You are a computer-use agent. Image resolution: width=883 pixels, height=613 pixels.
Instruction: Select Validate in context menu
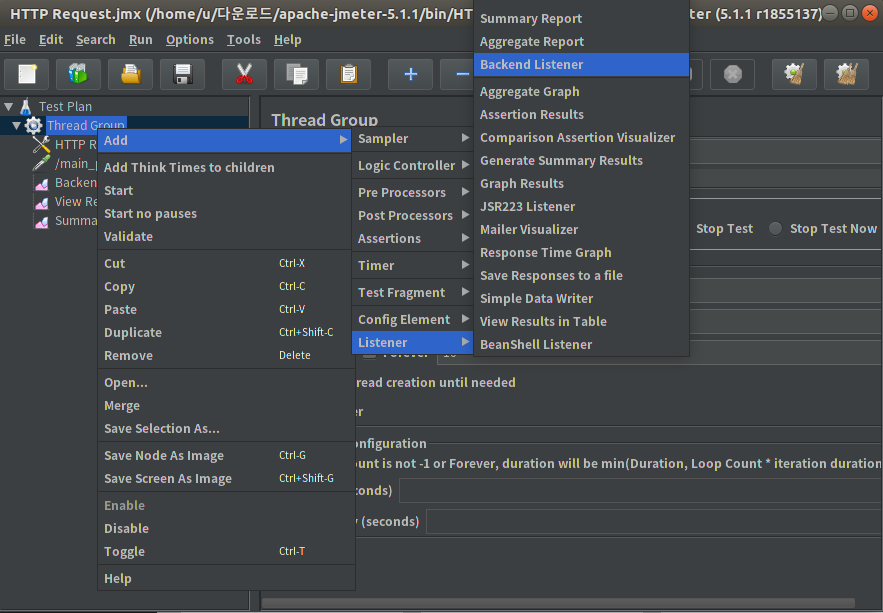[225, 237]
